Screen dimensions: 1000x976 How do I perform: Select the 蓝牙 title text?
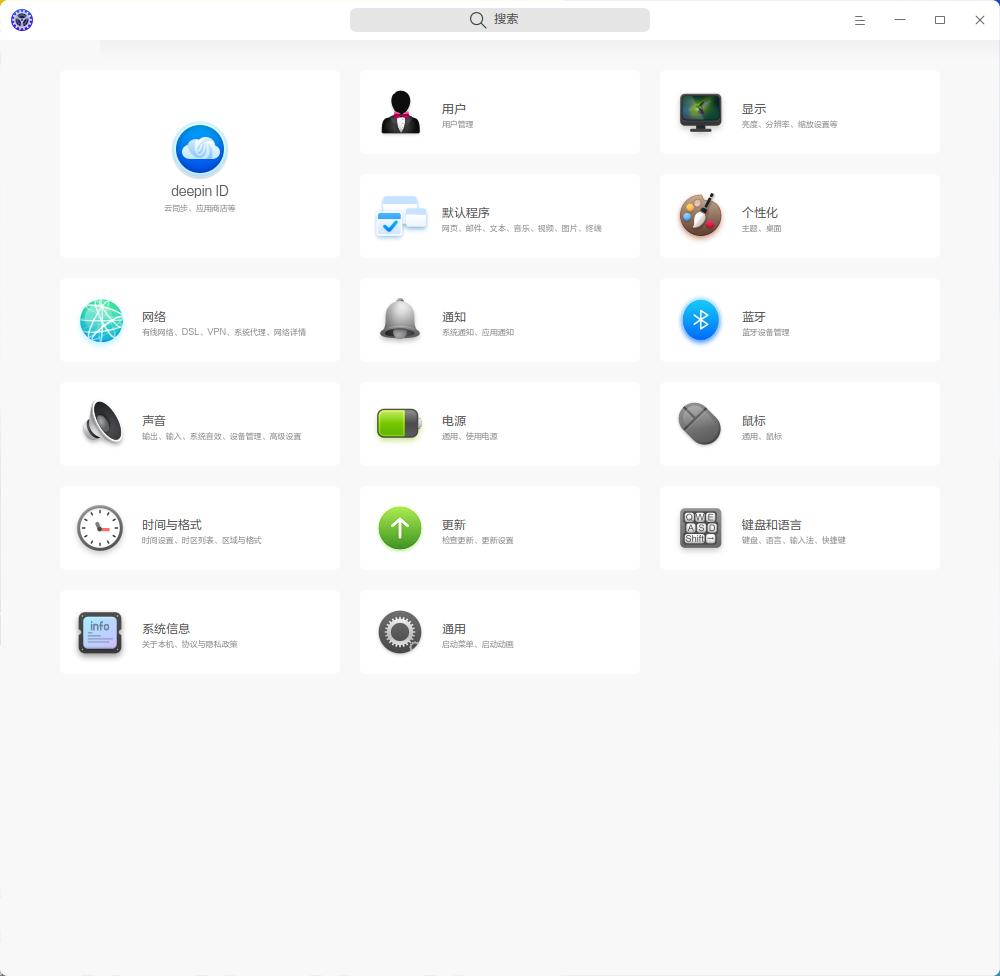coord(754,317)
